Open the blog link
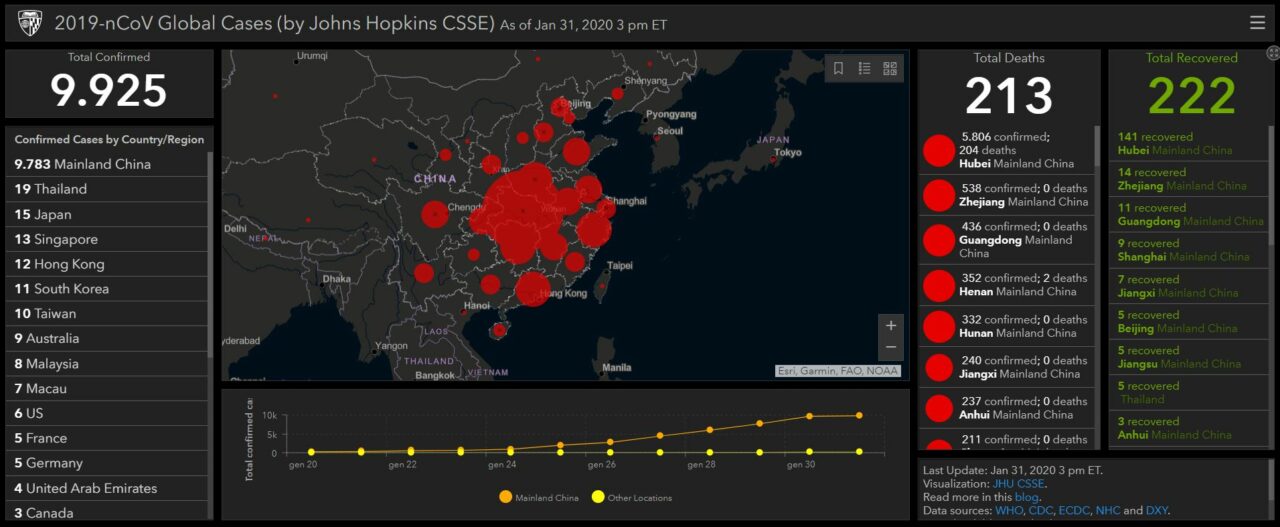This screenshot has width=1280, height=527. coord(1027,497)
